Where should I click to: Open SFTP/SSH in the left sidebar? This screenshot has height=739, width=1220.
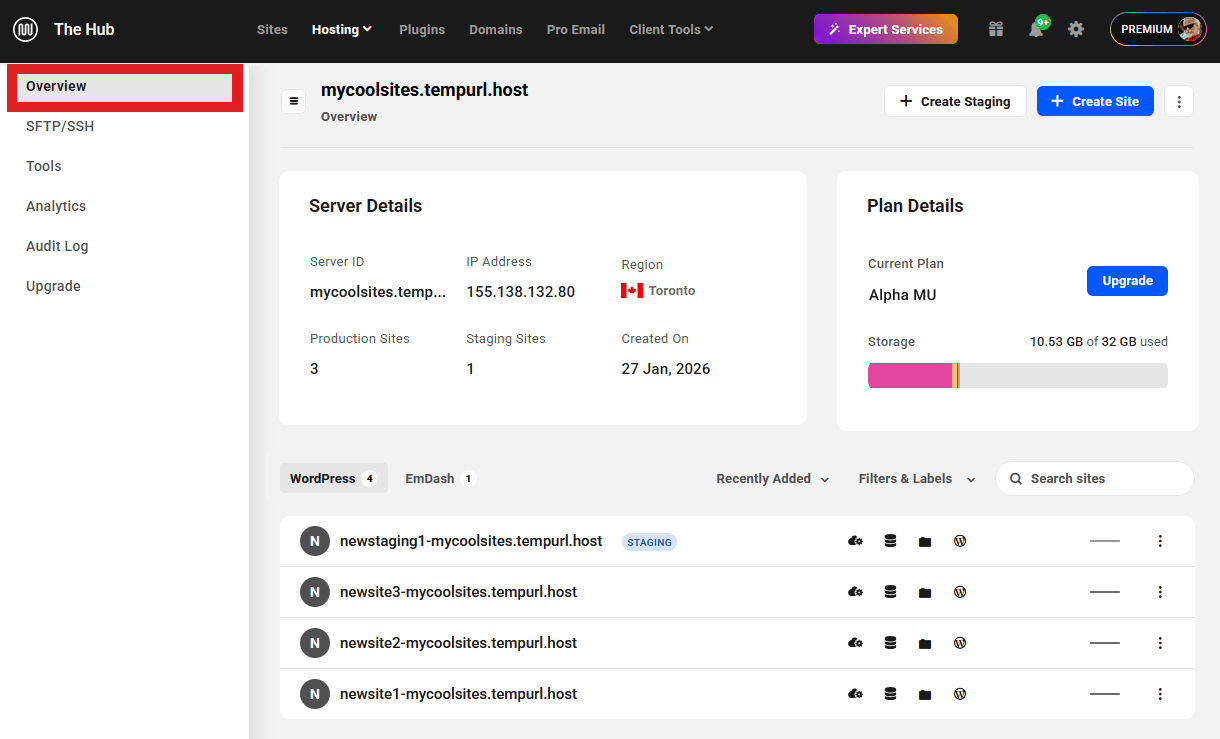[x=60, y=126]
